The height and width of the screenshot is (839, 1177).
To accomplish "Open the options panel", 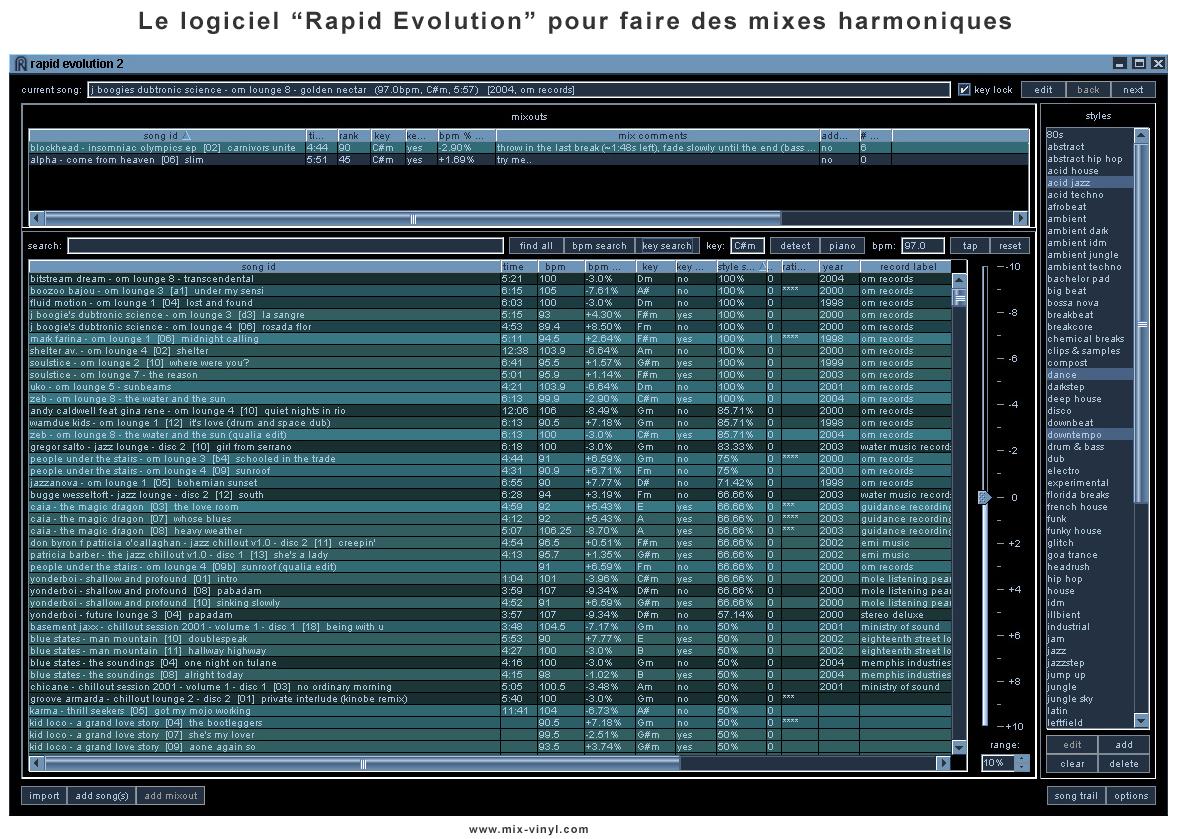I will (x=1131, y=795).
